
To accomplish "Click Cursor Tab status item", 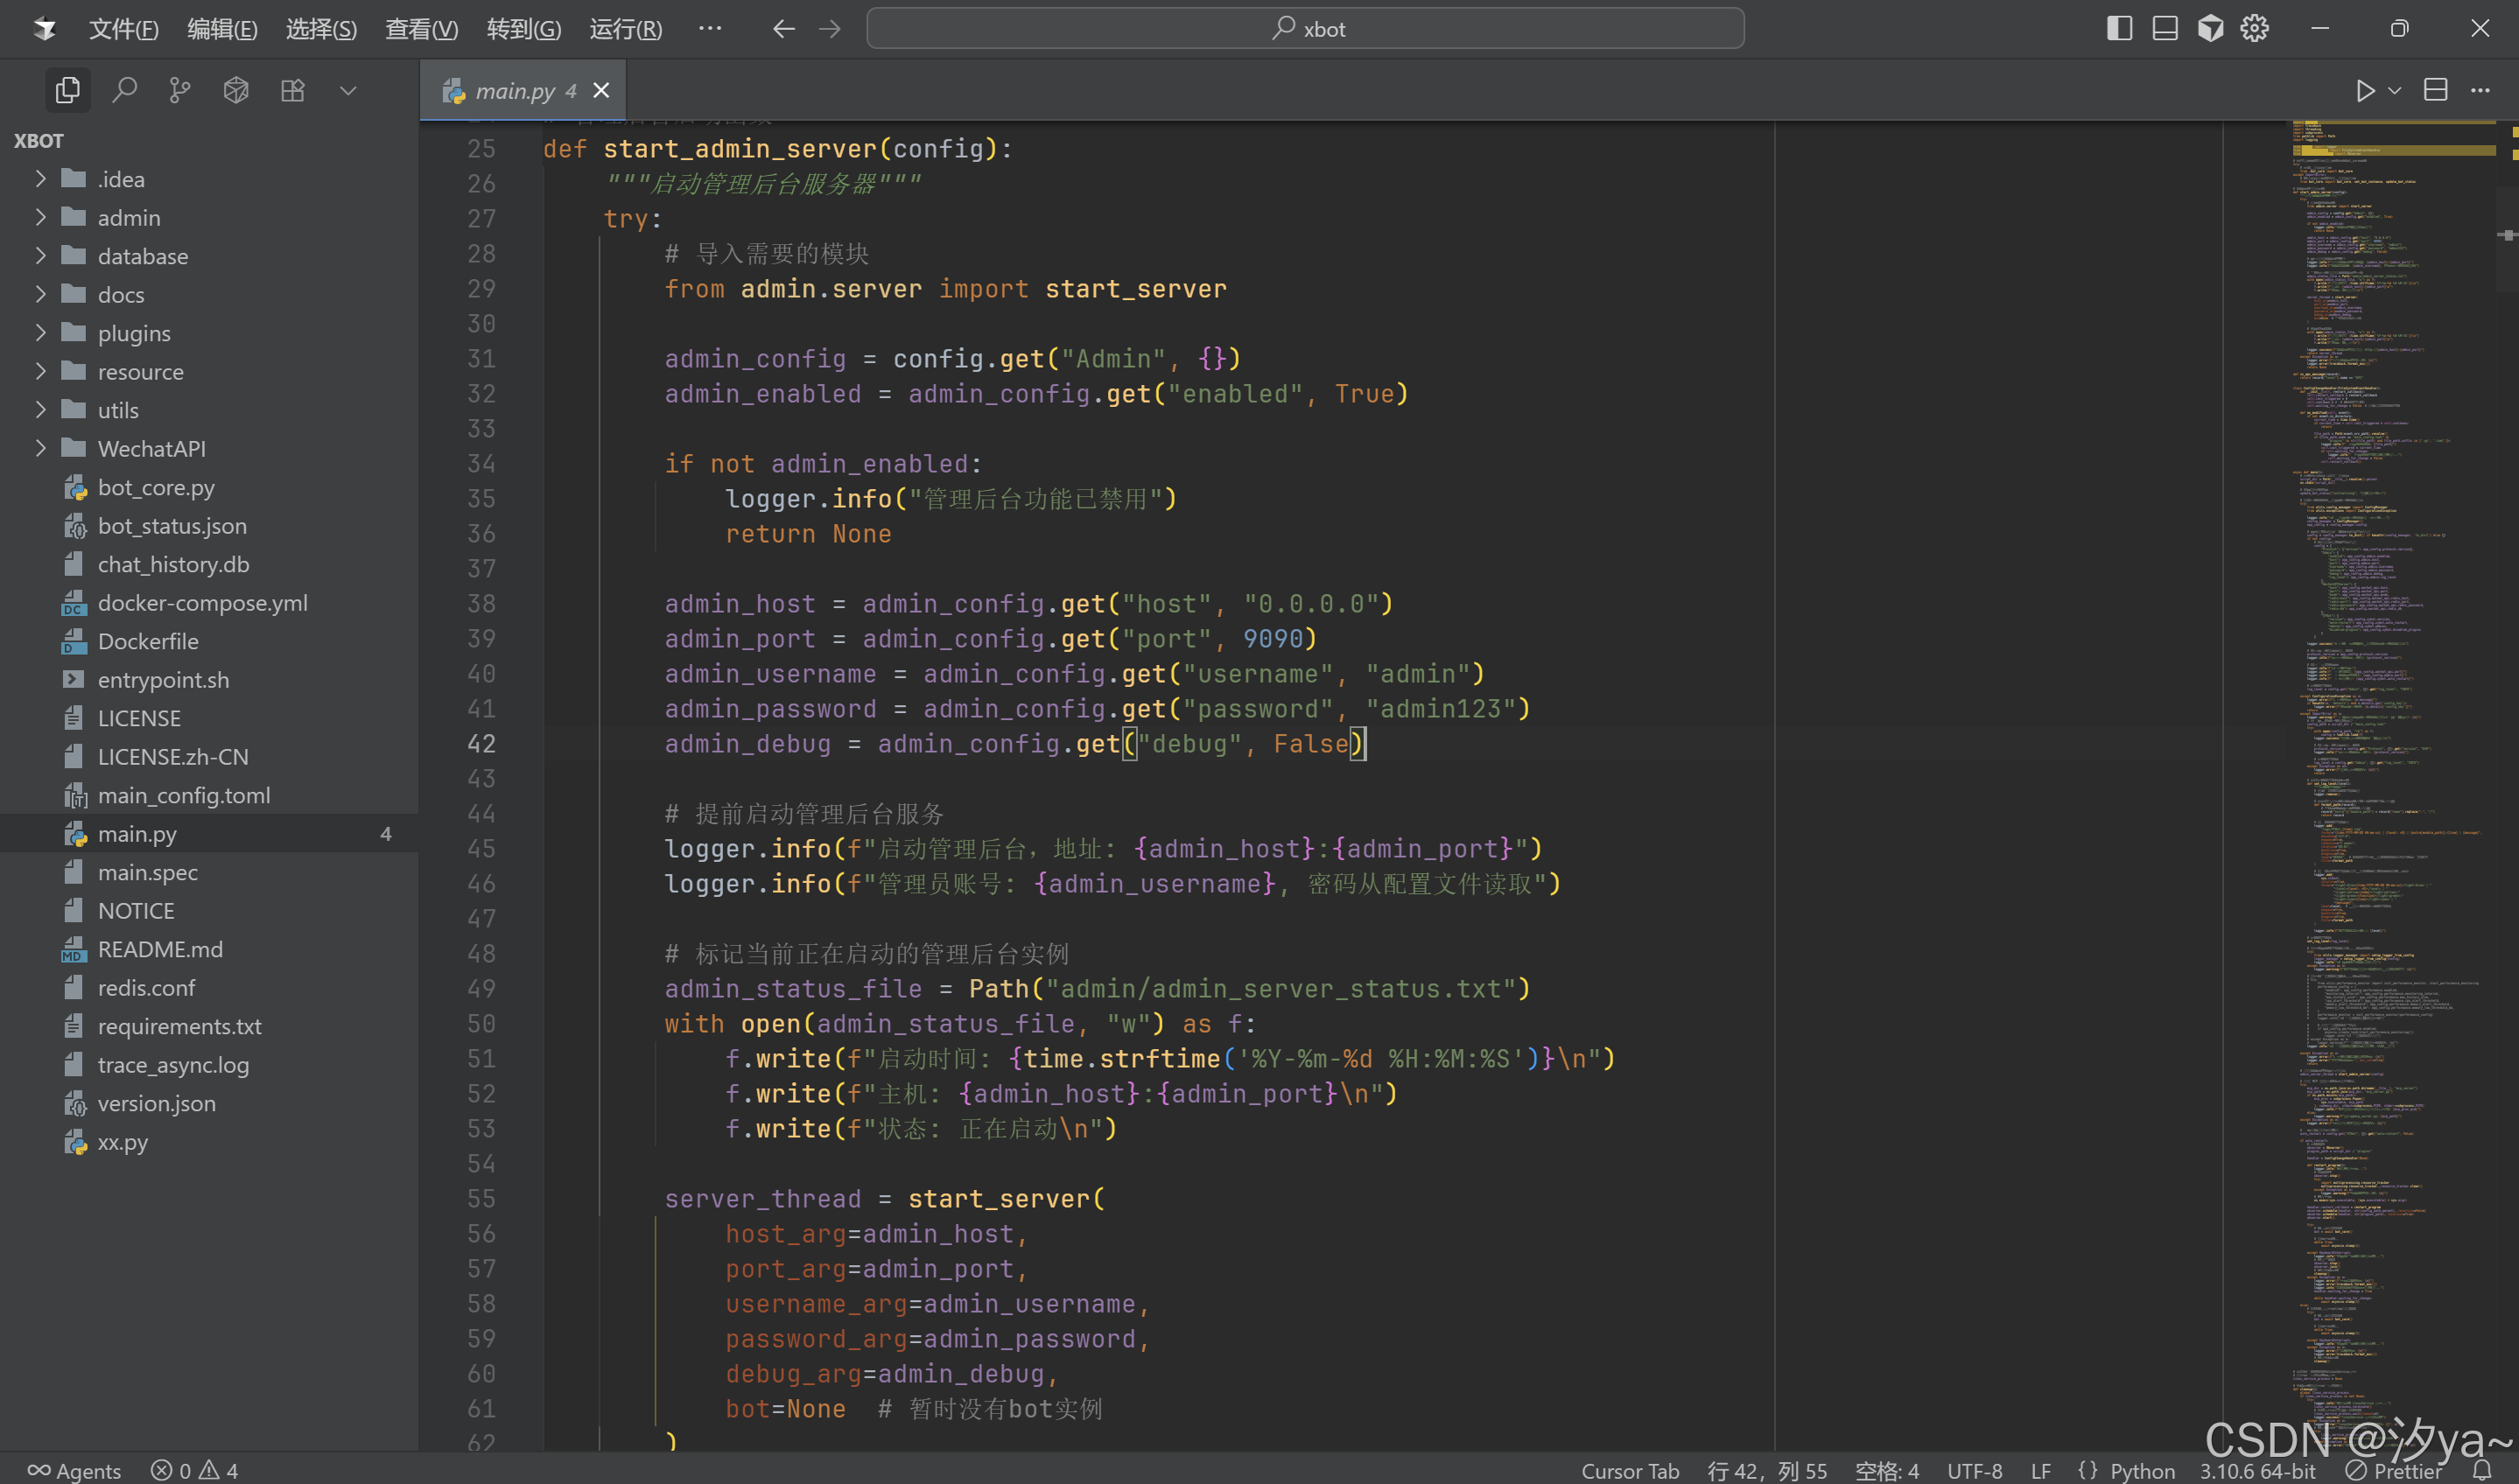I will [1630, 1470].
